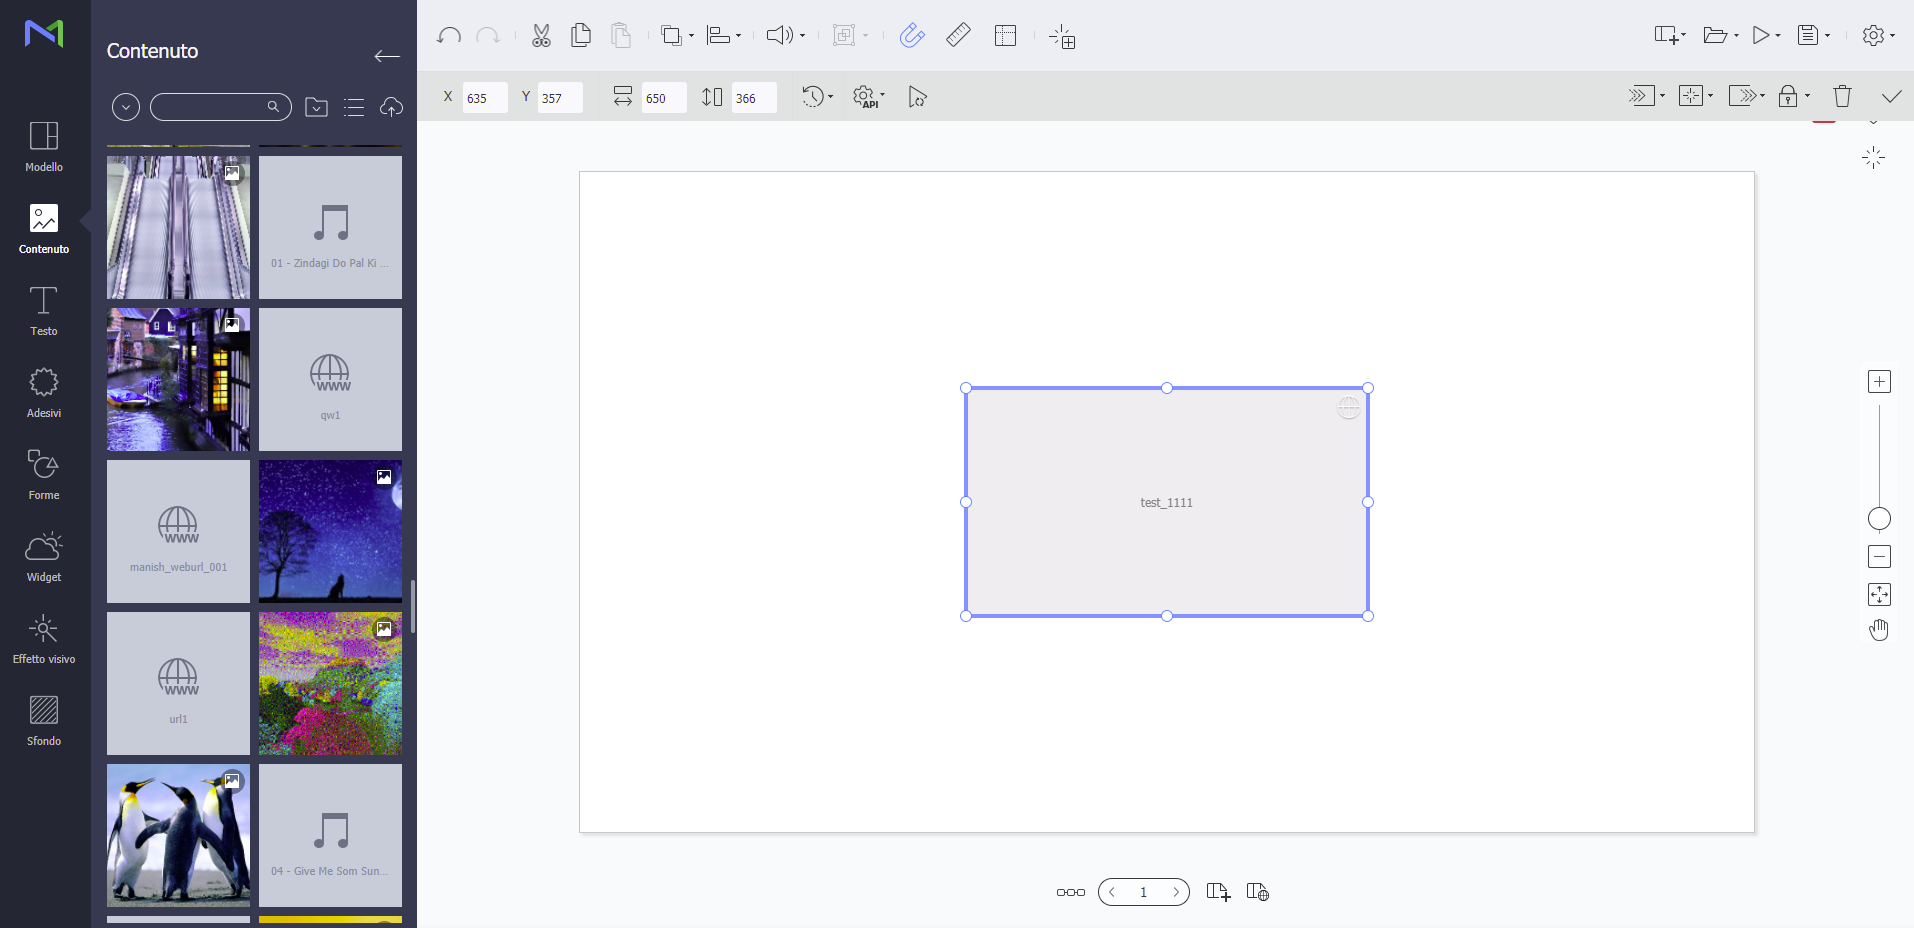Open the Testo tab in sidebar
The image size is (1914, 928).
(x=44, y=311)
